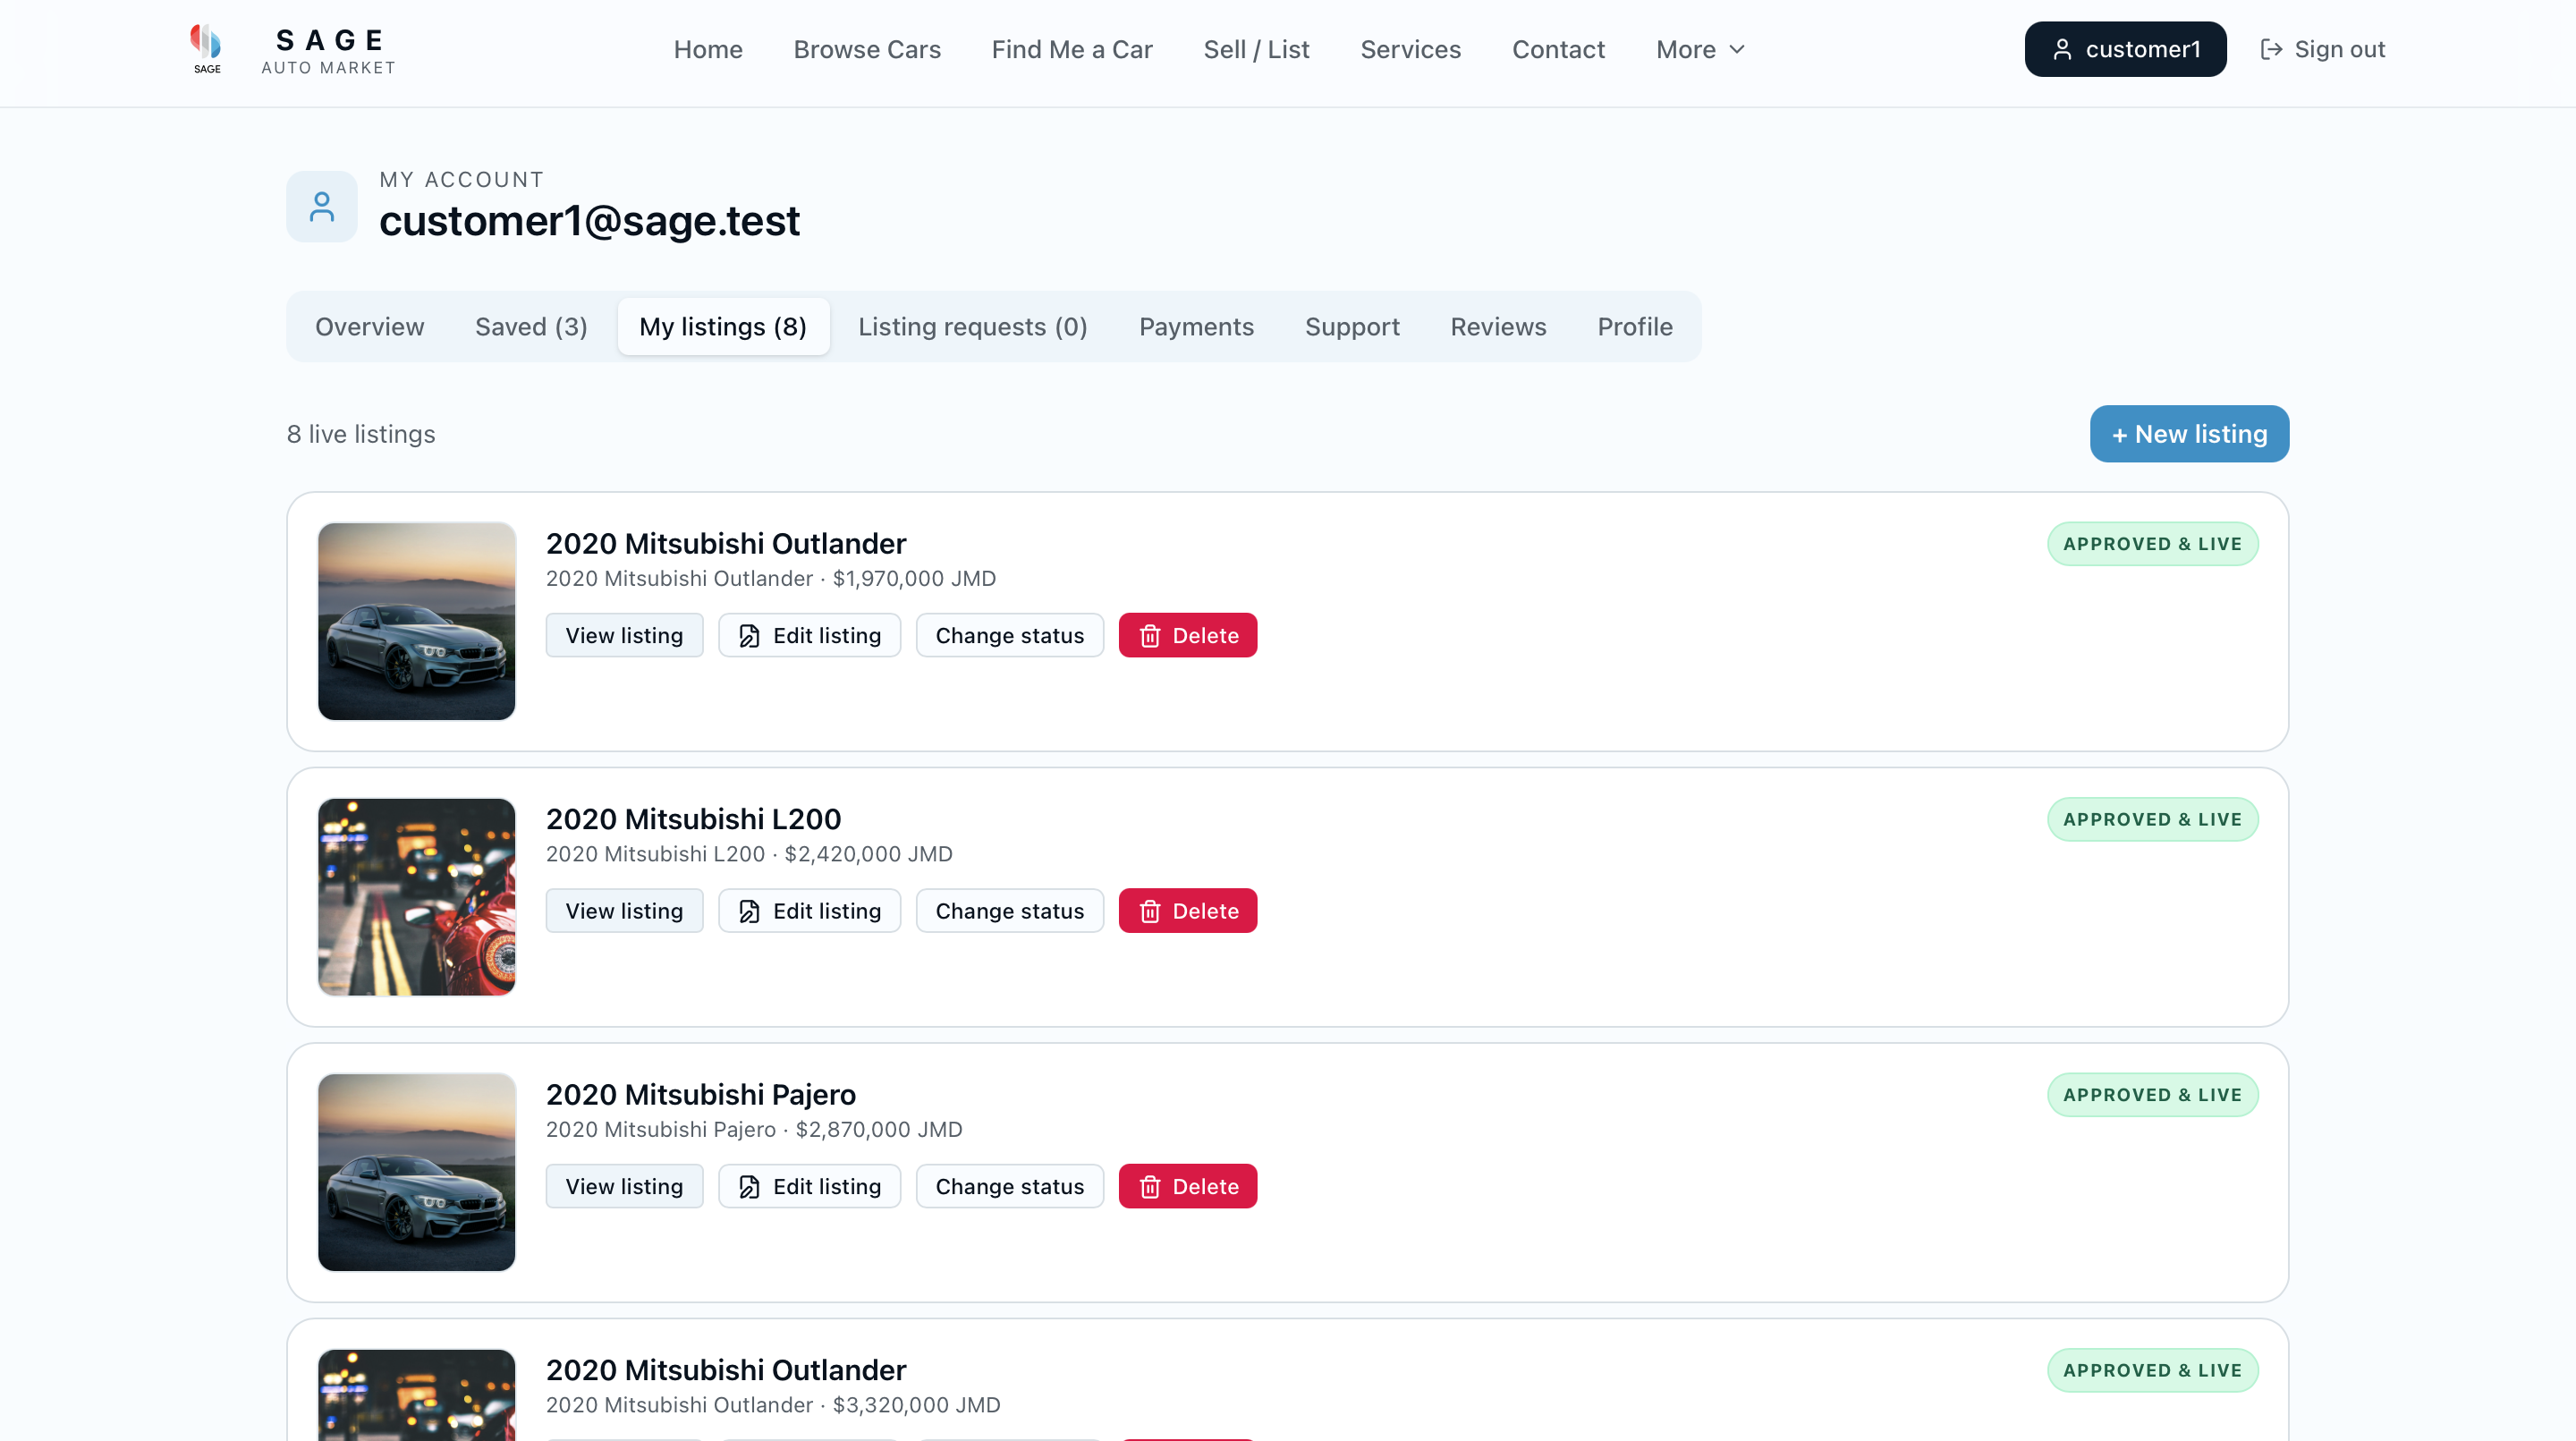The height and width of the screenshot is (1441, 2576).
Task: Open the Support tab
Action: pos(1352,327)
